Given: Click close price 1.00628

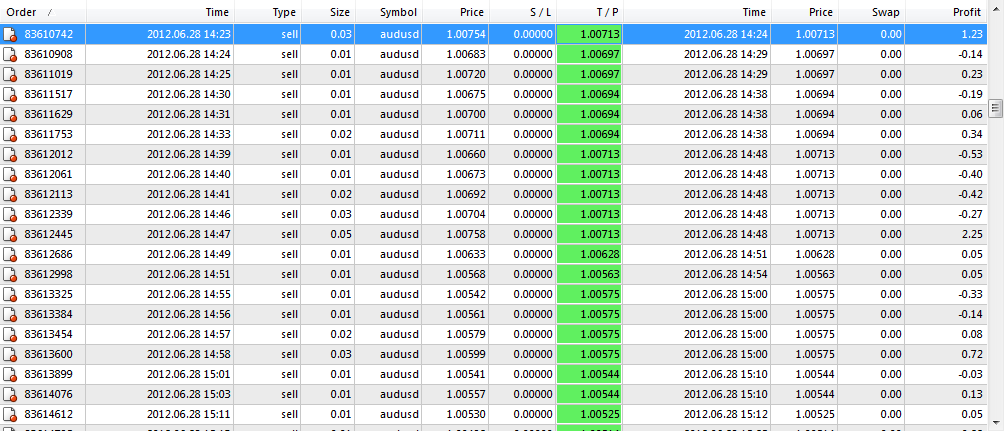Looking at the screenshot, I should pyautogui.click(x=815, y=255).
